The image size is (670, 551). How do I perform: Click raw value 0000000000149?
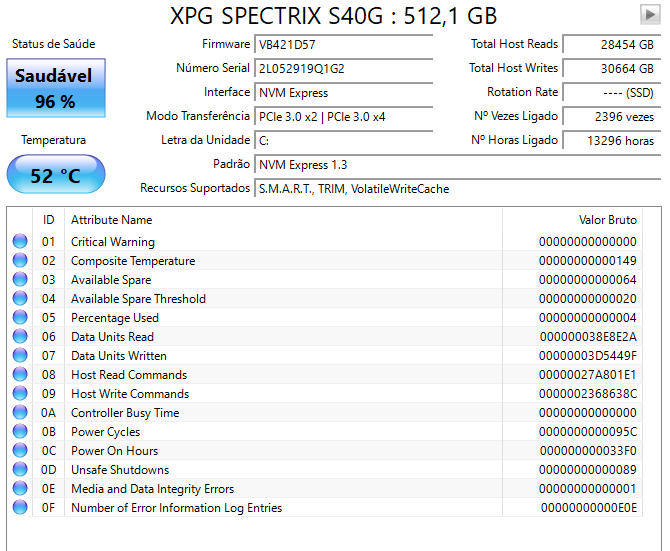pos(588,261)
